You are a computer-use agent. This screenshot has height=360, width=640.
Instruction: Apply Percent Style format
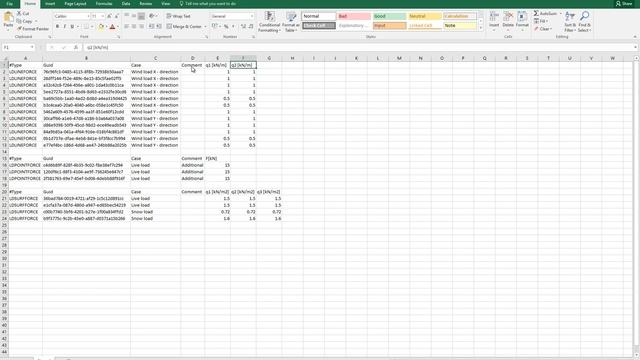click(x=226, y=27)
